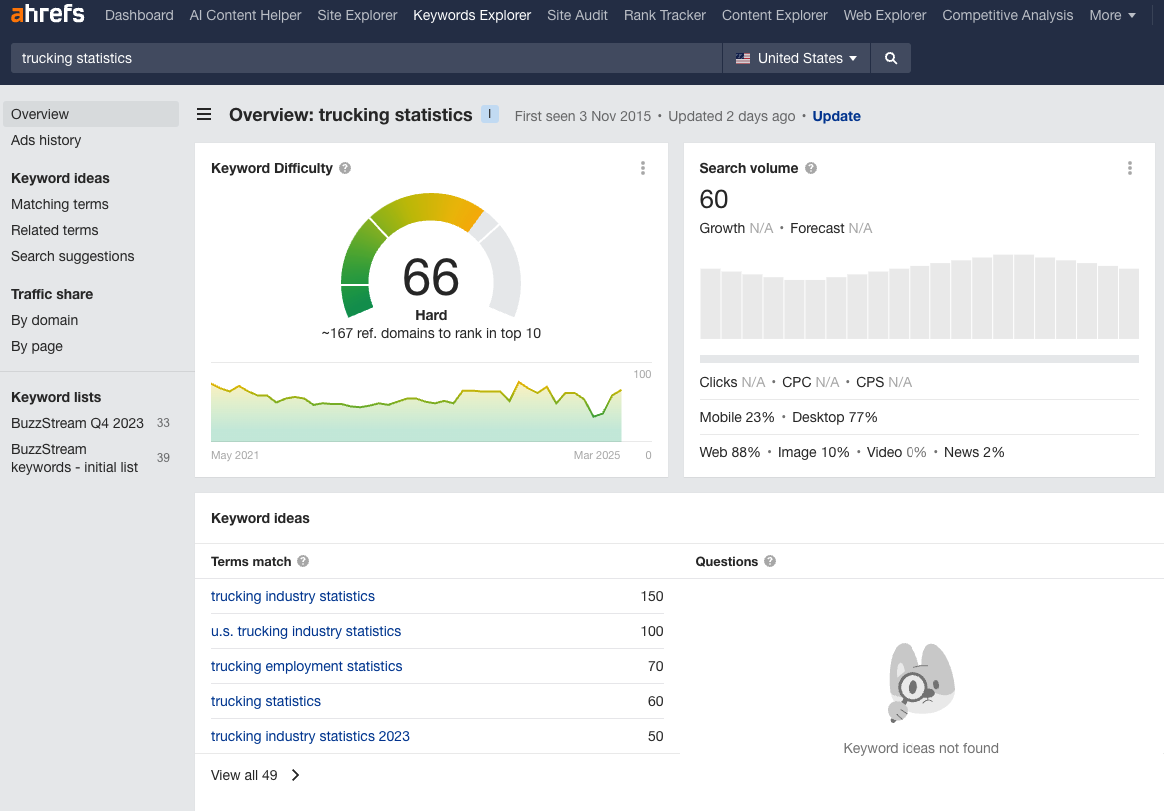Open the hamburger menu beside the Overview heading
The width and height of the screenshot is (1164, 811).
tap(204, 114)
